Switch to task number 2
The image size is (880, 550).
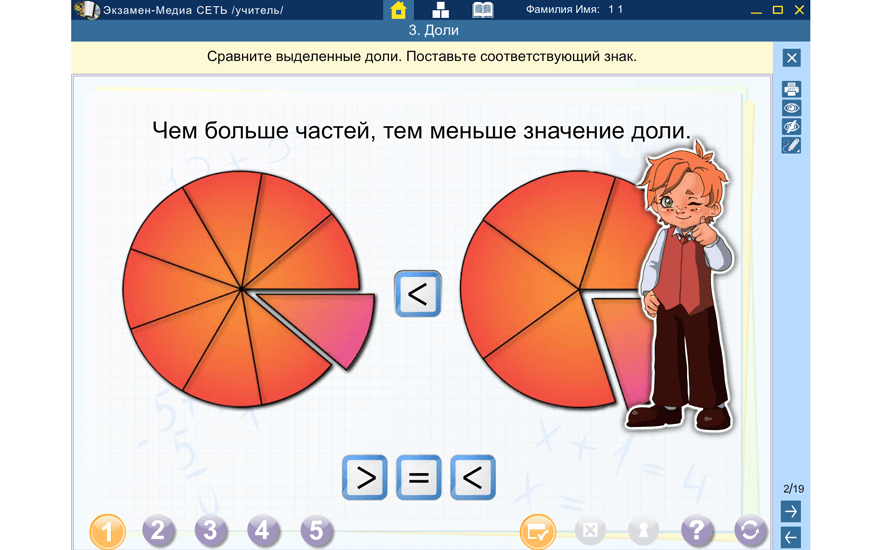(158, 531)
